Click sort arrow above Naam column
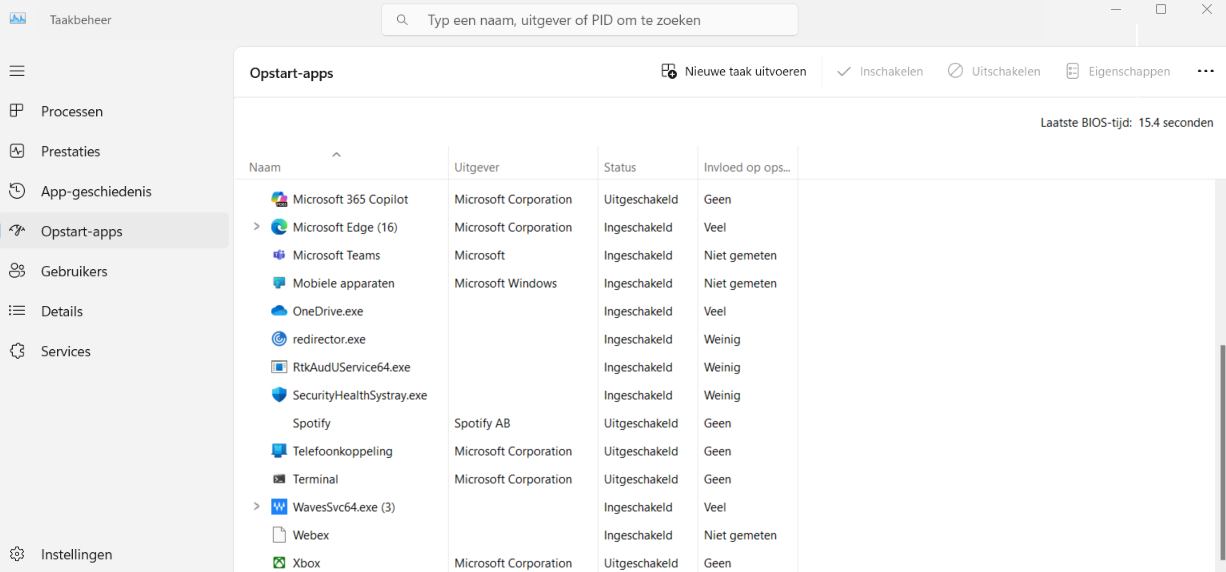 click(x=336, y=154)
